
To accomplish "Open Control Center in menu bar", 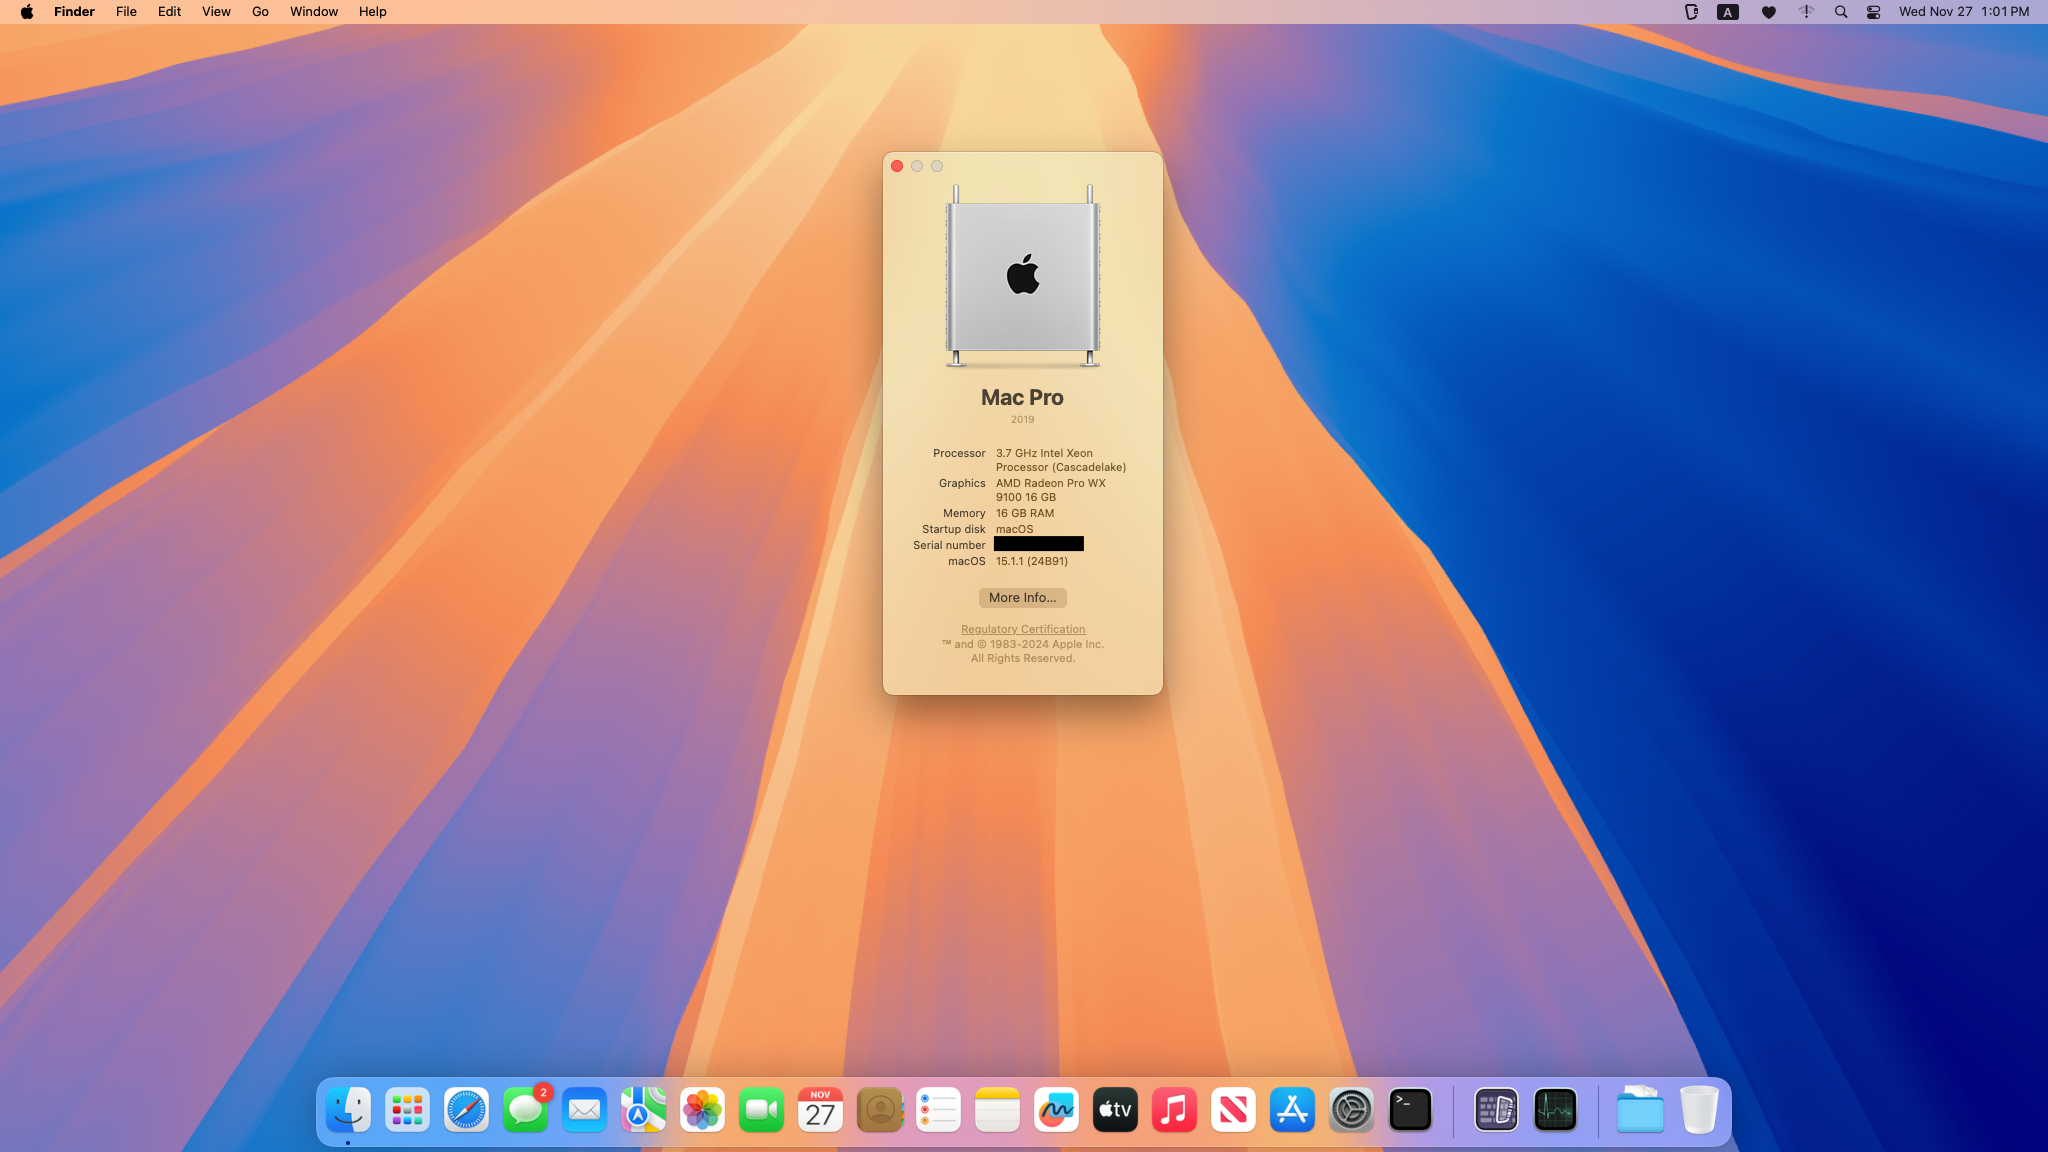I will click(1874, 12).
